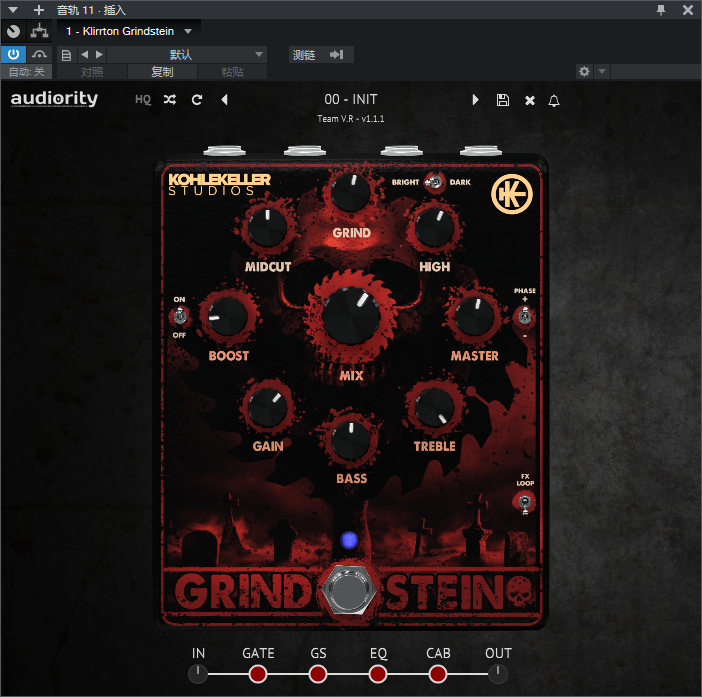
Task: Adjust the large MIX knob
Action: coord(351,316)
